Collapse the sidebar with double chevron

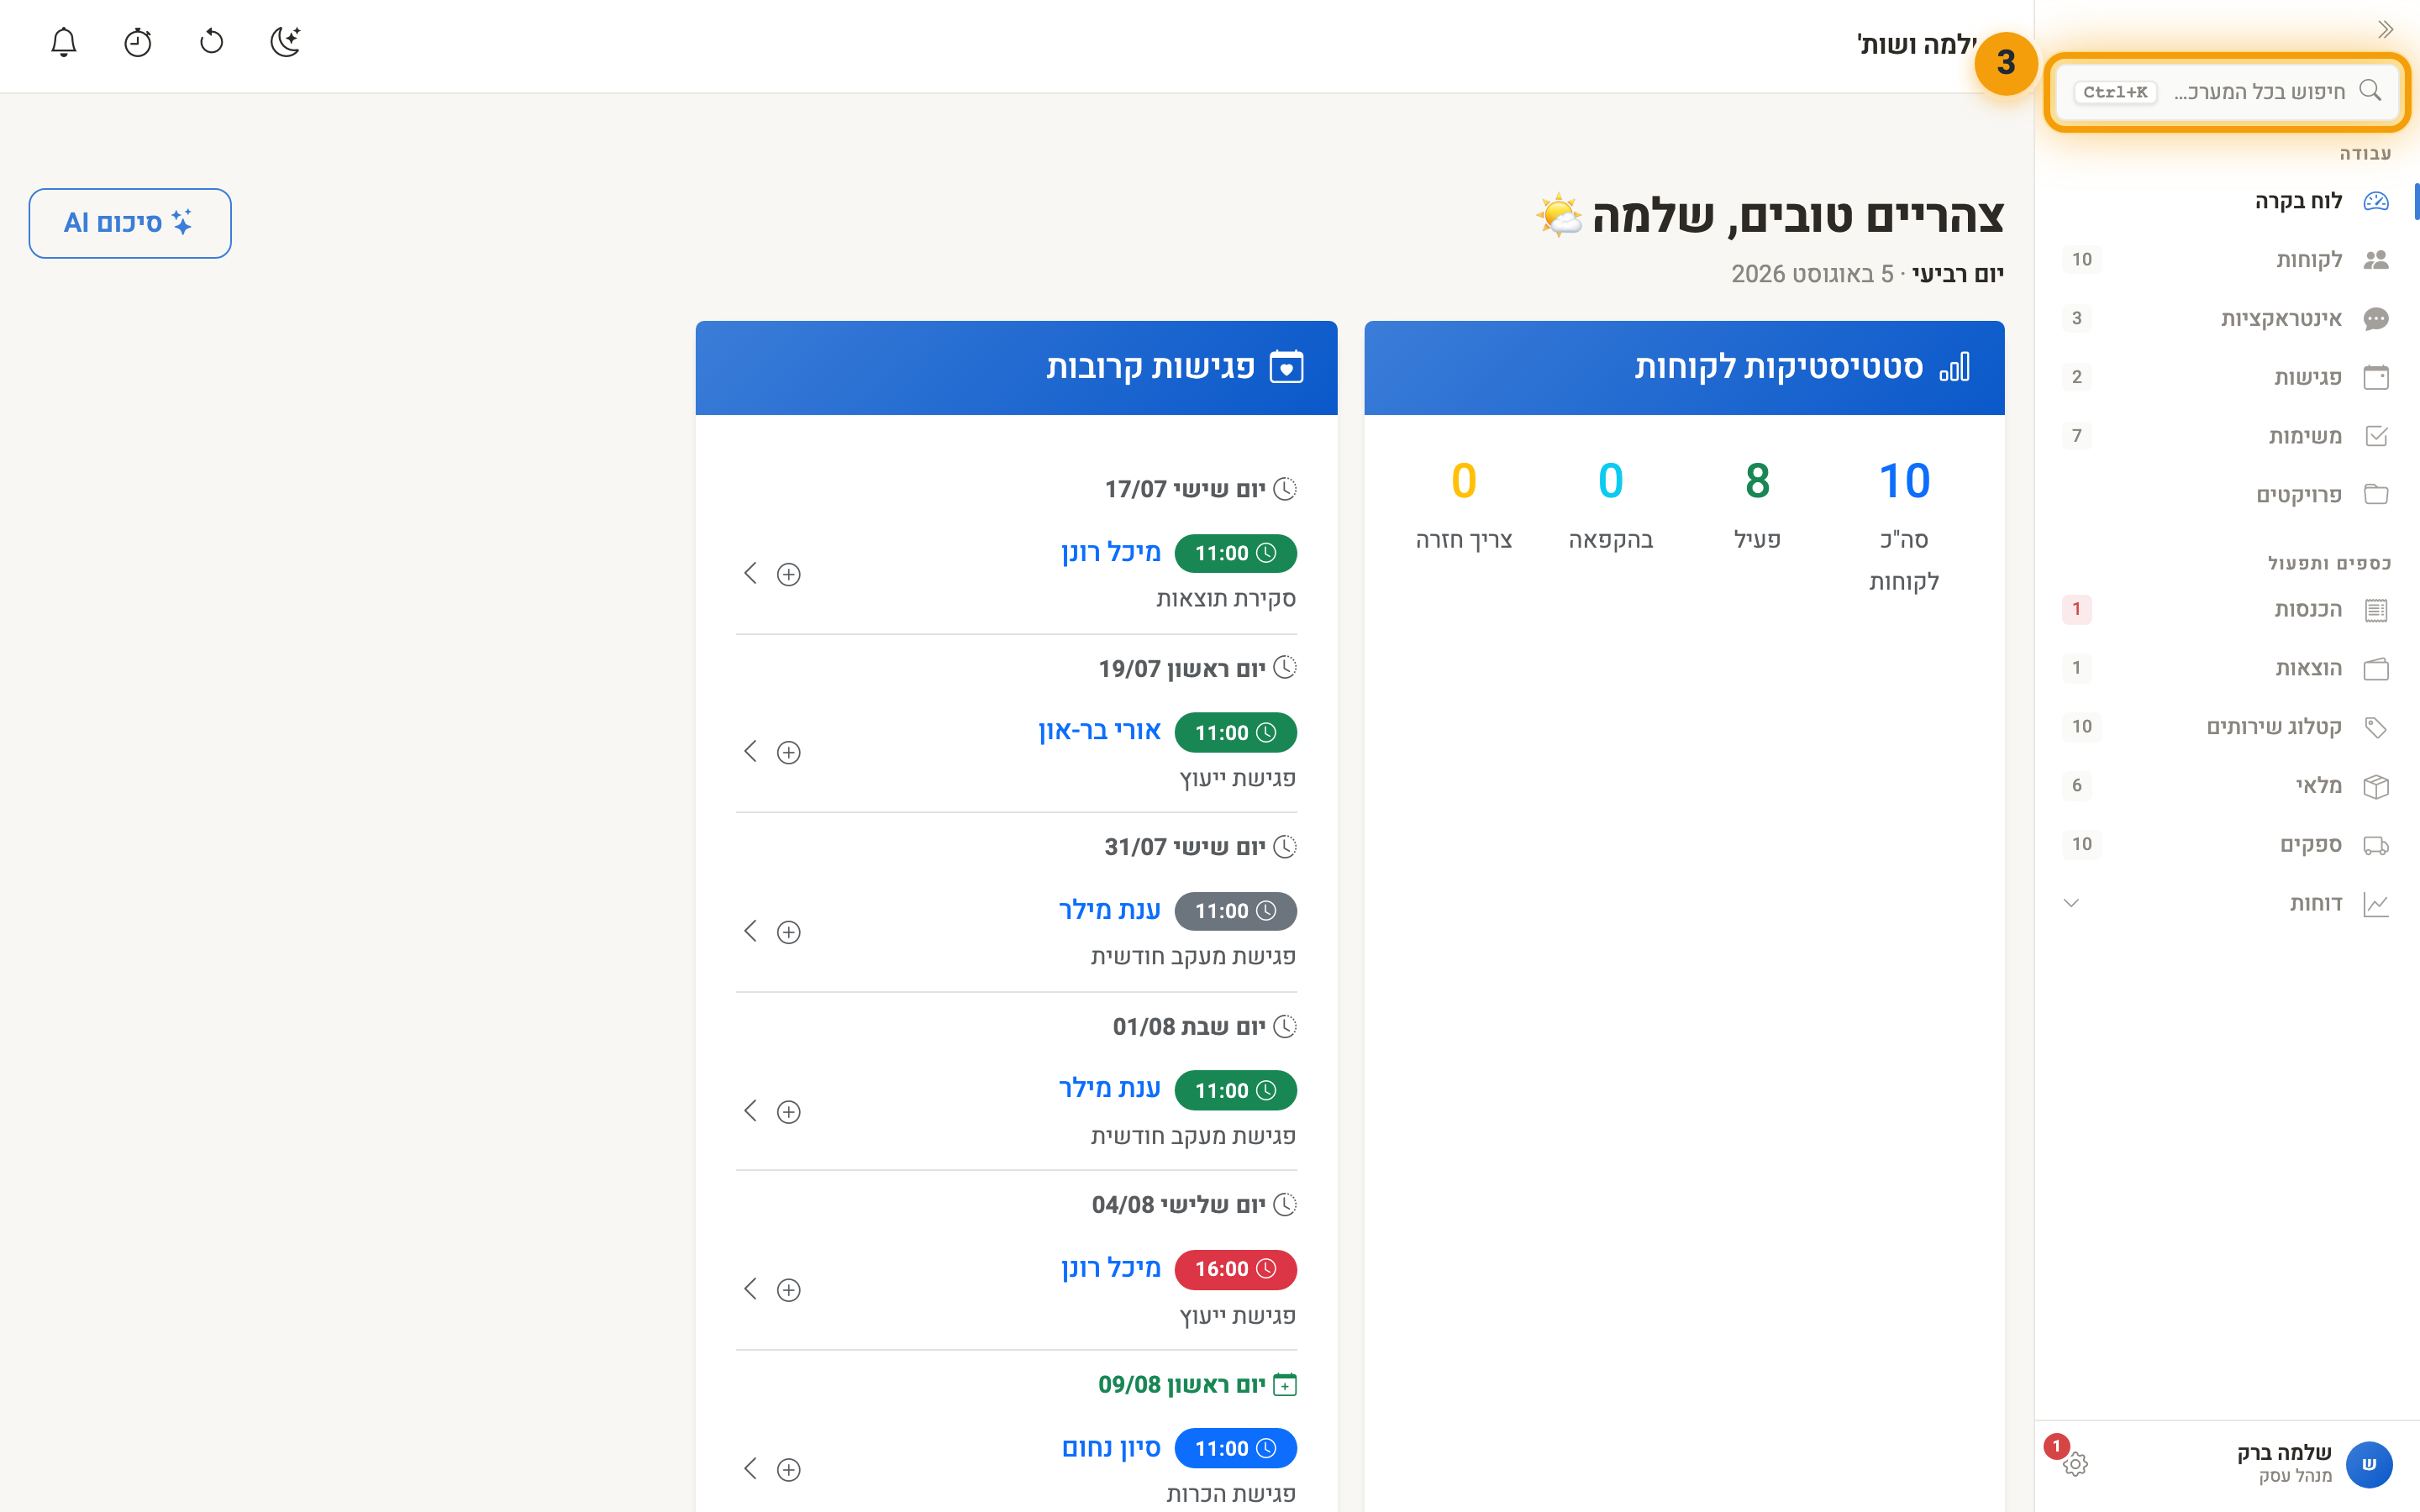[x=2385, y=29]
